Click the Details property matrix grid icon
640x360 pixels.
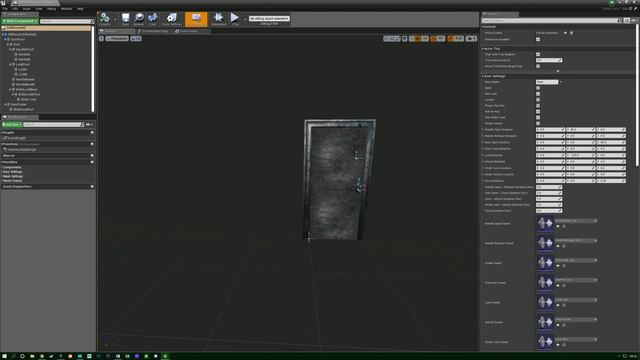point(627,20)
